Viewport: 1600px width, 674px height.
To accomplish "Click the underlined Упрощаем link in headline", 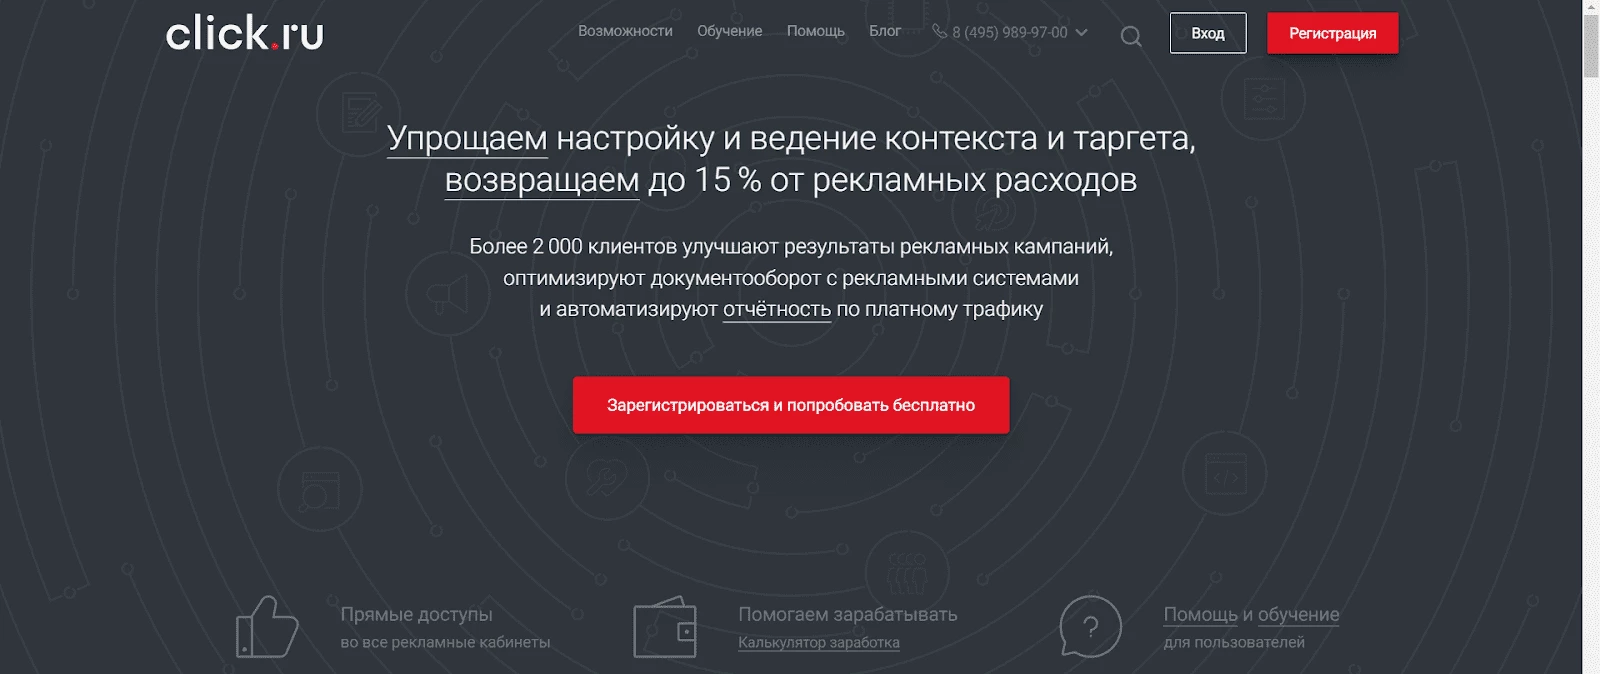I will point(467,138).
